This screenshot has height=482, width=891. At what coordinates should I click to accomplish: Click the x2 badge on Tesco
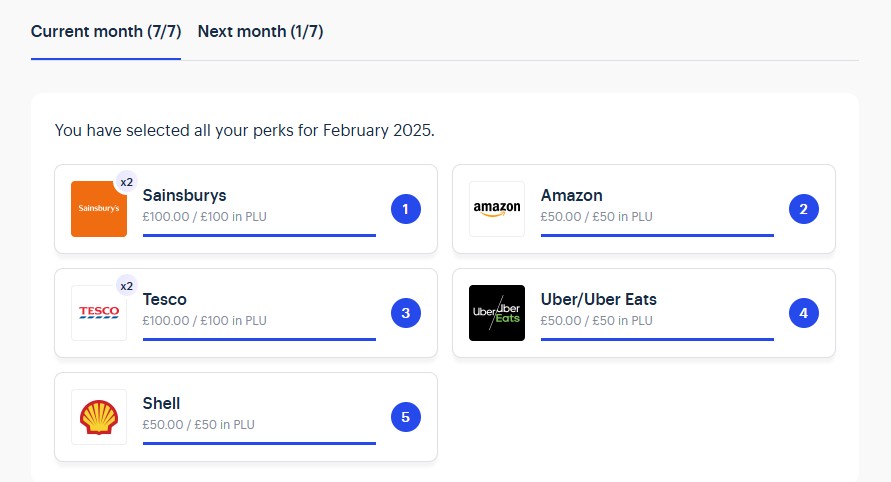click(x=126, y=286)
